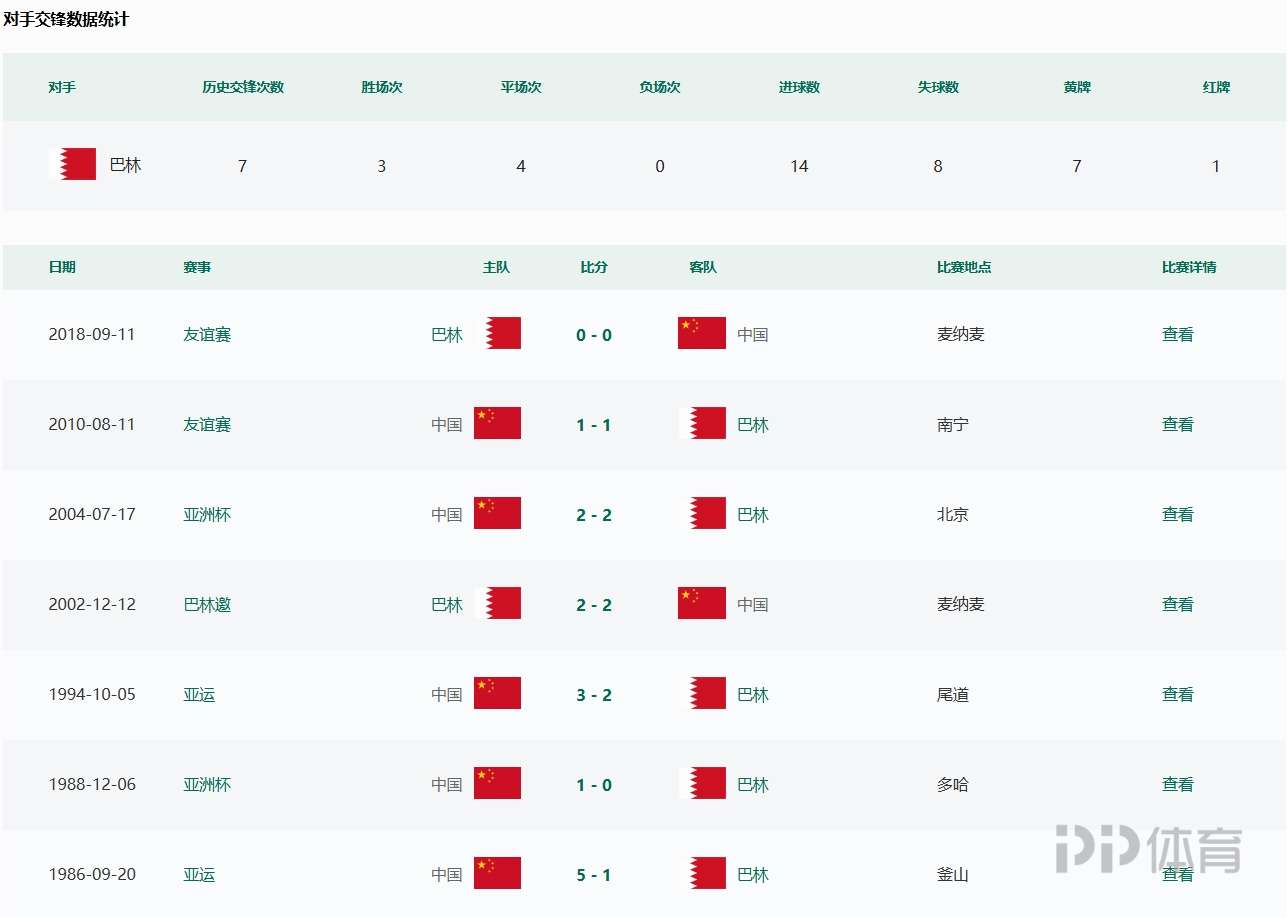
Task: Click the 红牌 column header
Action: (1216, 87)
